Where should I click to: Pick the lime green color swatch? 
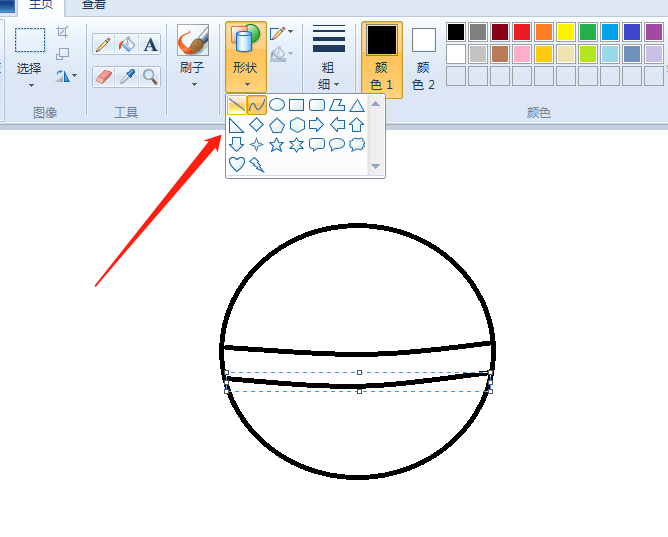pyautogui.click(x=588, y=54)
